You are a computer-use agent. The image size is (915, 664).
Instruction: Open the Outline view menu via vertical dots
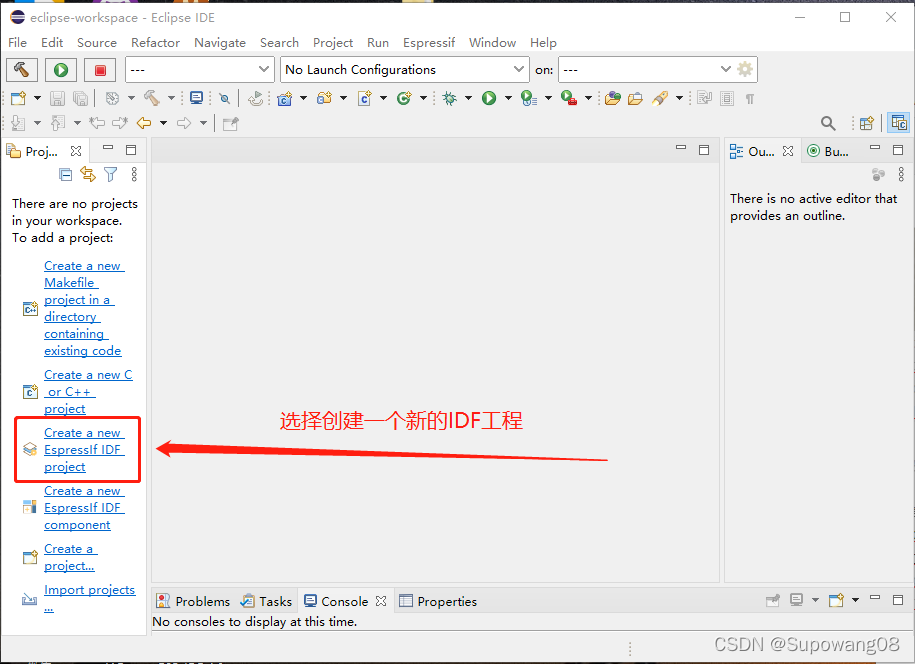point(899,174)
